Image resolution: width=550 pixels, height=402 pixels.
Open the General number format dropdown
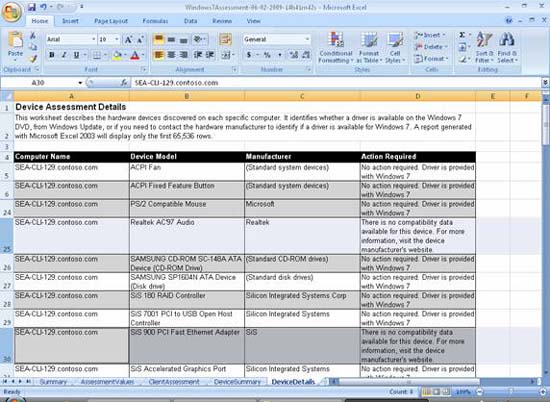click(307, 39)
